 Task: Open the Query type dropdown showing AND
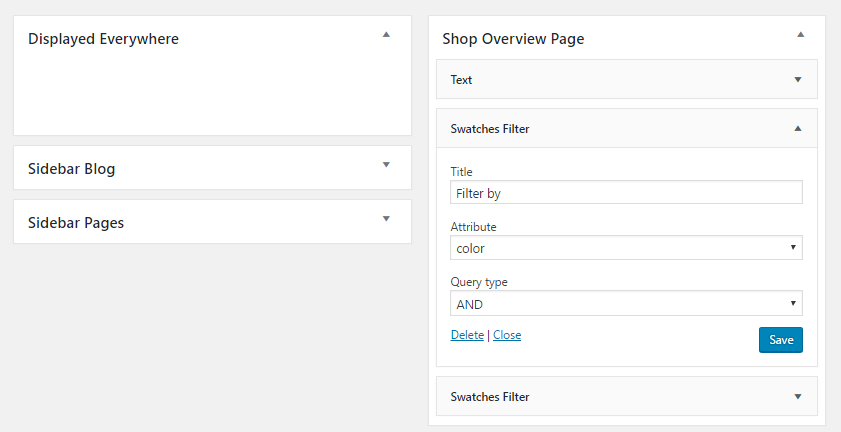coord(626,303)
